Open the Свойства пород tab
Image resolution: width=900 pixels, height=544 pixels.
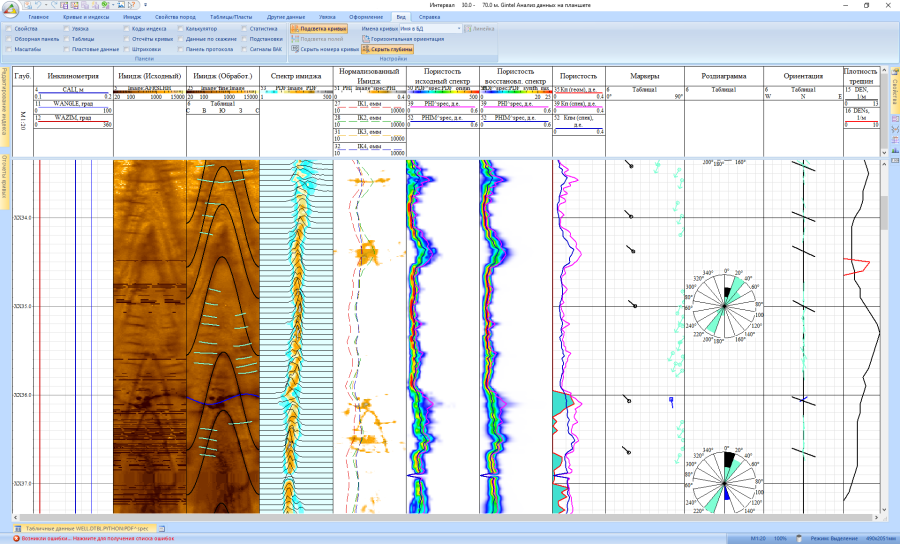pyautogui.click(x=175, y=17)
